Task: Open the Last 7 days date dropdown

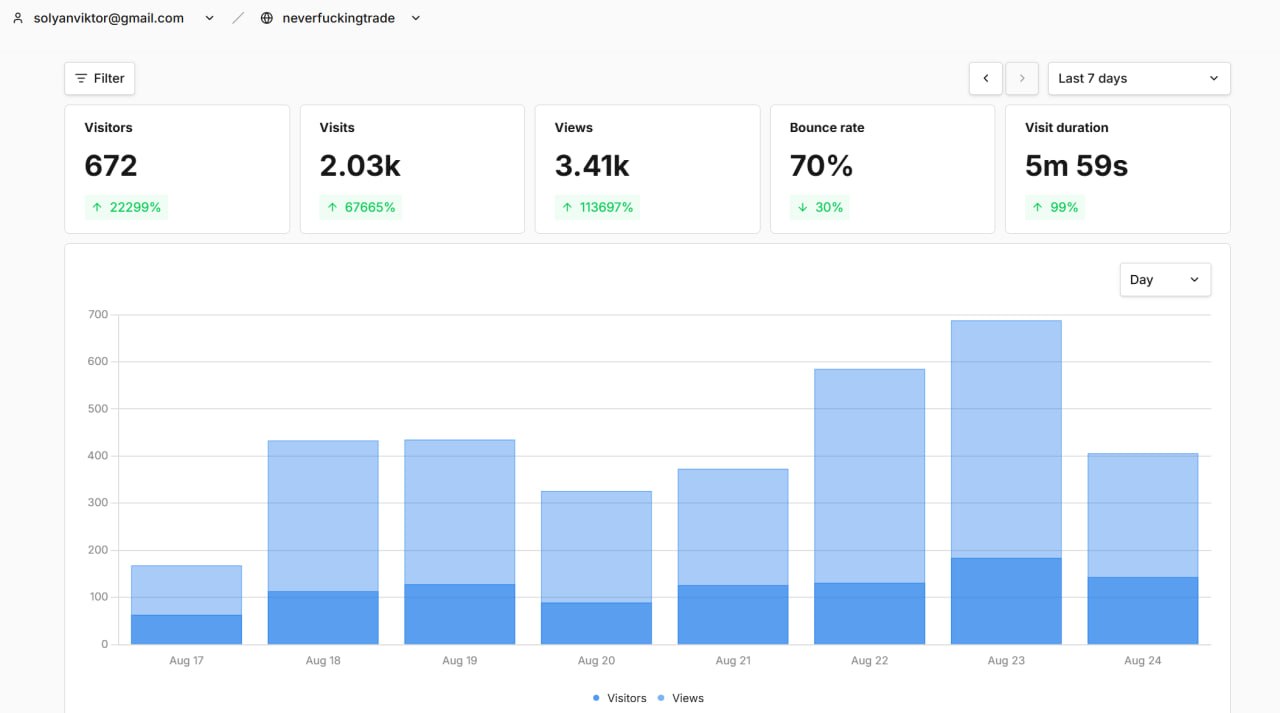Action: click(1139, 78)
